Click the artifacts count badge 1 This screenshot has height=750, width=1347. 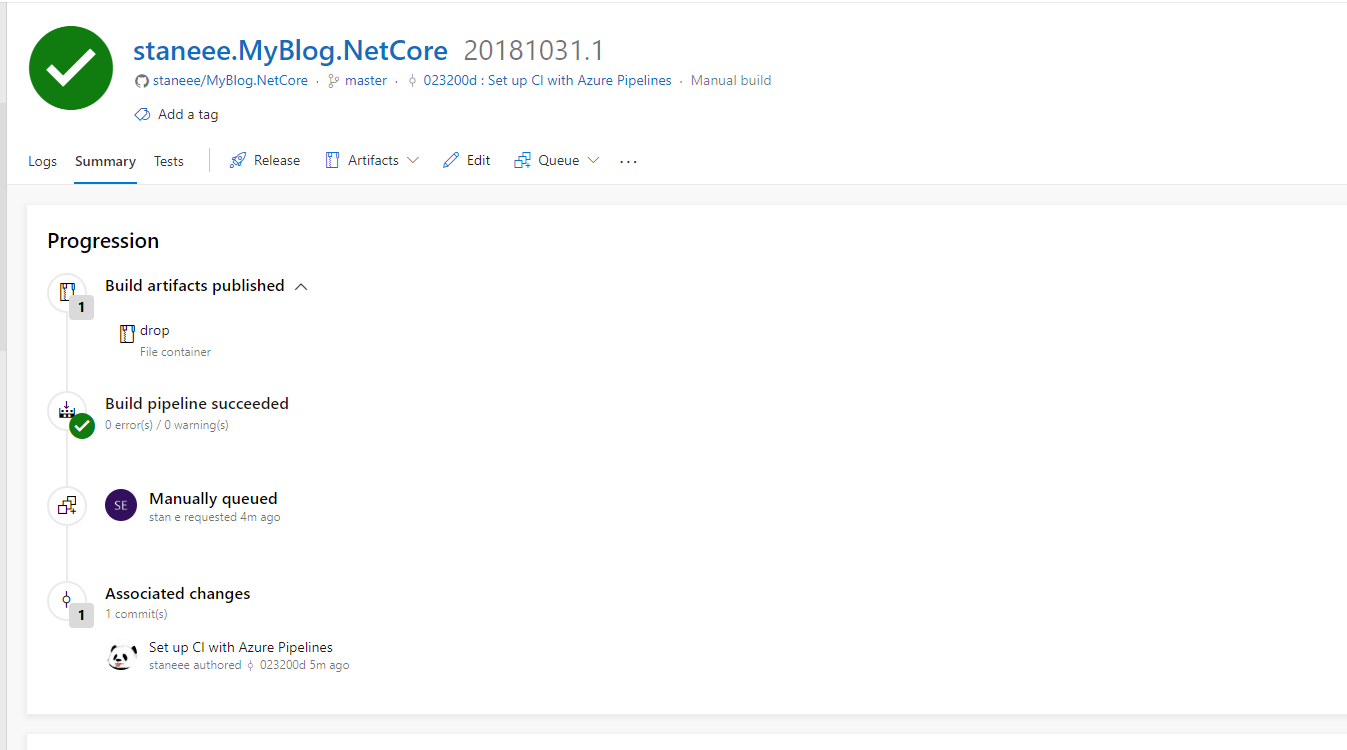pos(82,308)
